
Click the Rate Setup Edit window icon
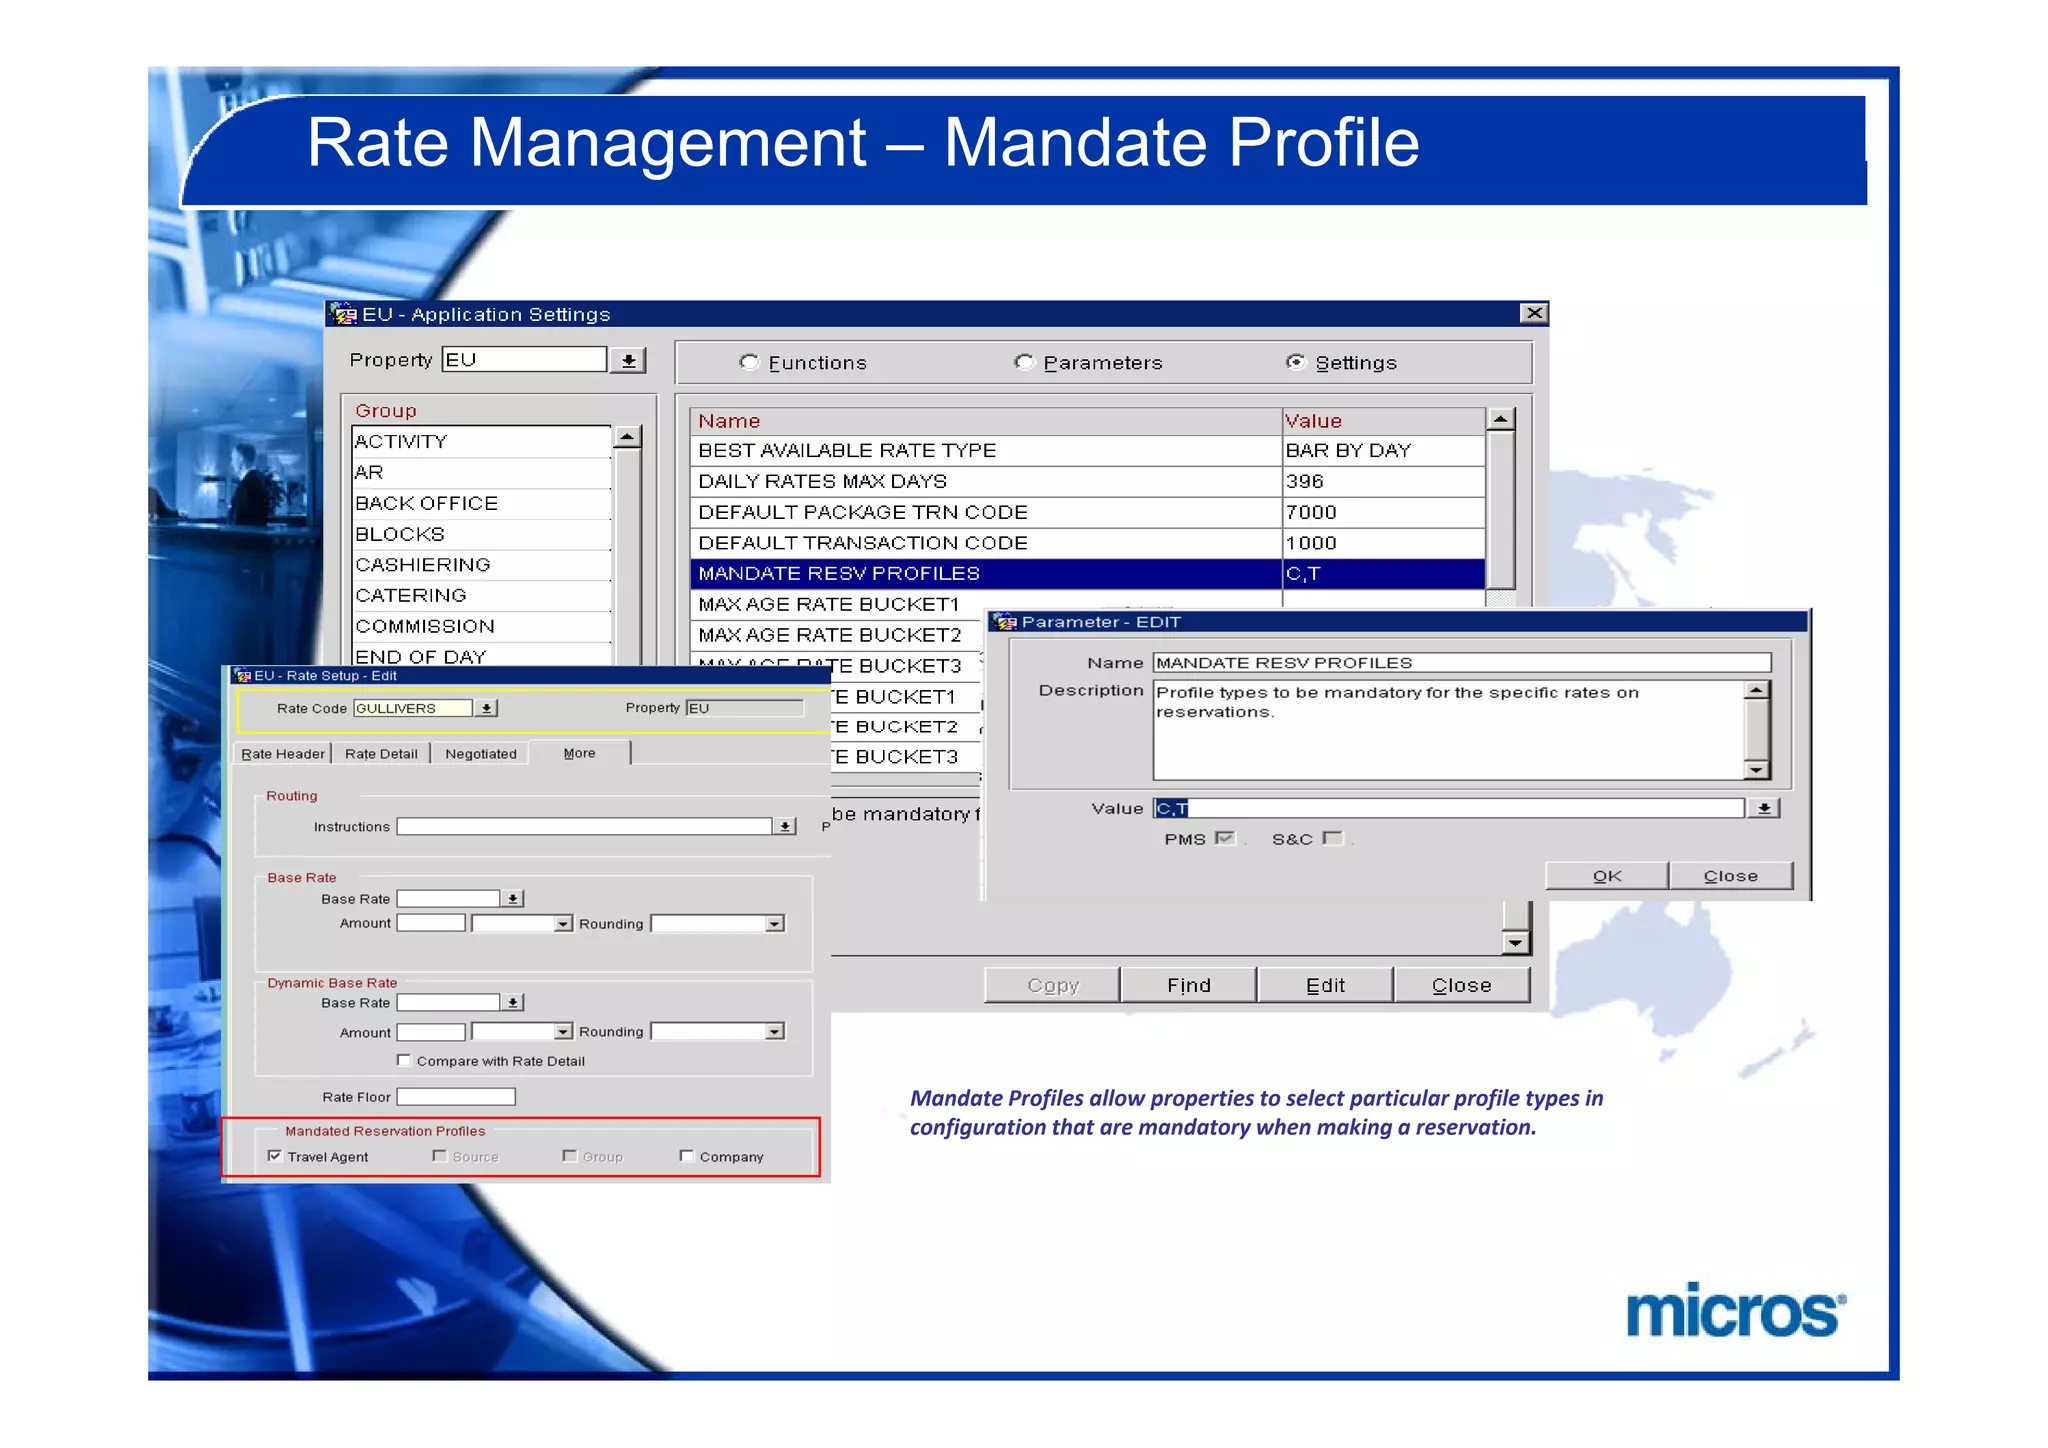point(242,675)
